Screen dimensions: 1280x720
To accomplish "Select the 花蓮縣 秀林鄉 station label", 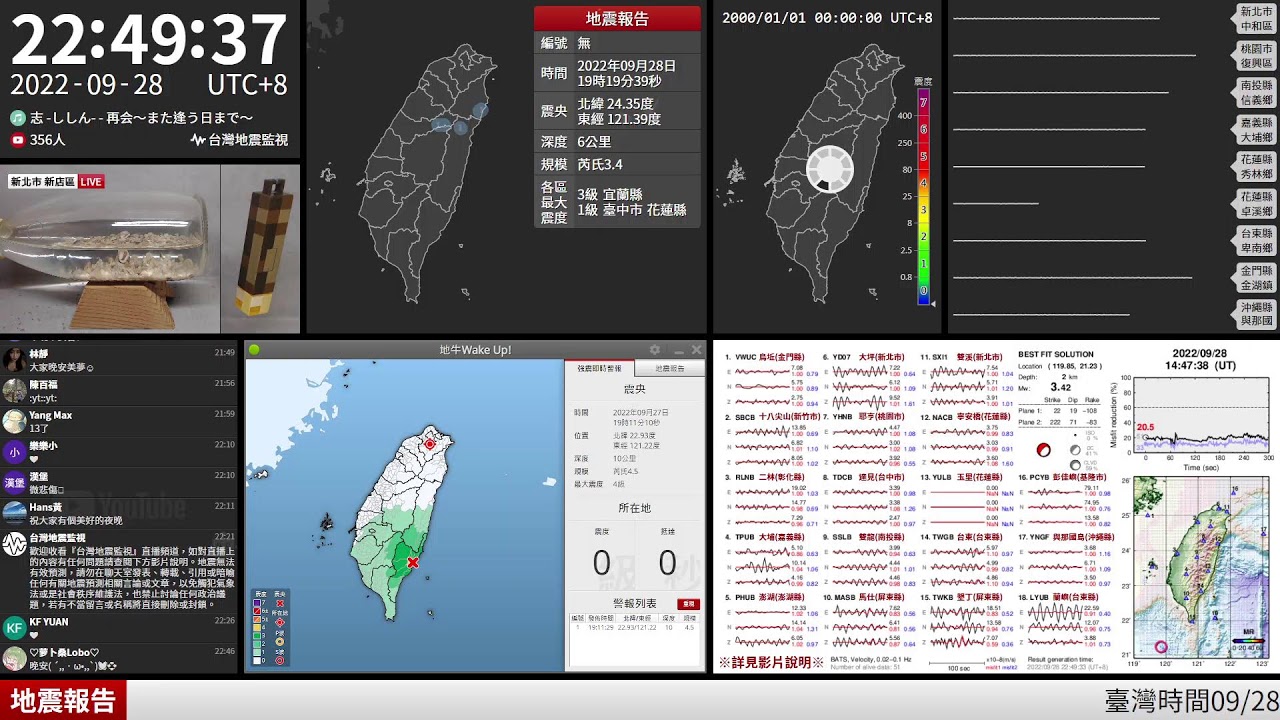I will click(1256, 167).
